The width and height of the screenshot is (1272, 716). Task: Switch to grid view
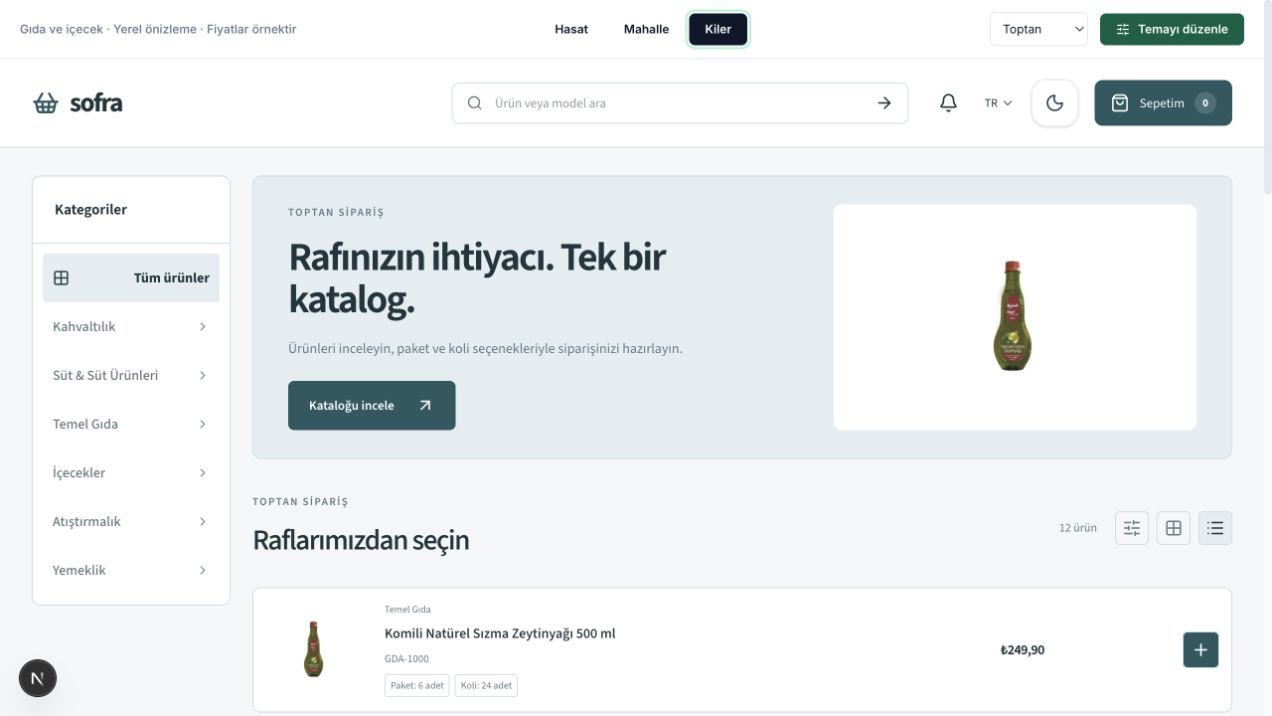tap(1174, 528)
